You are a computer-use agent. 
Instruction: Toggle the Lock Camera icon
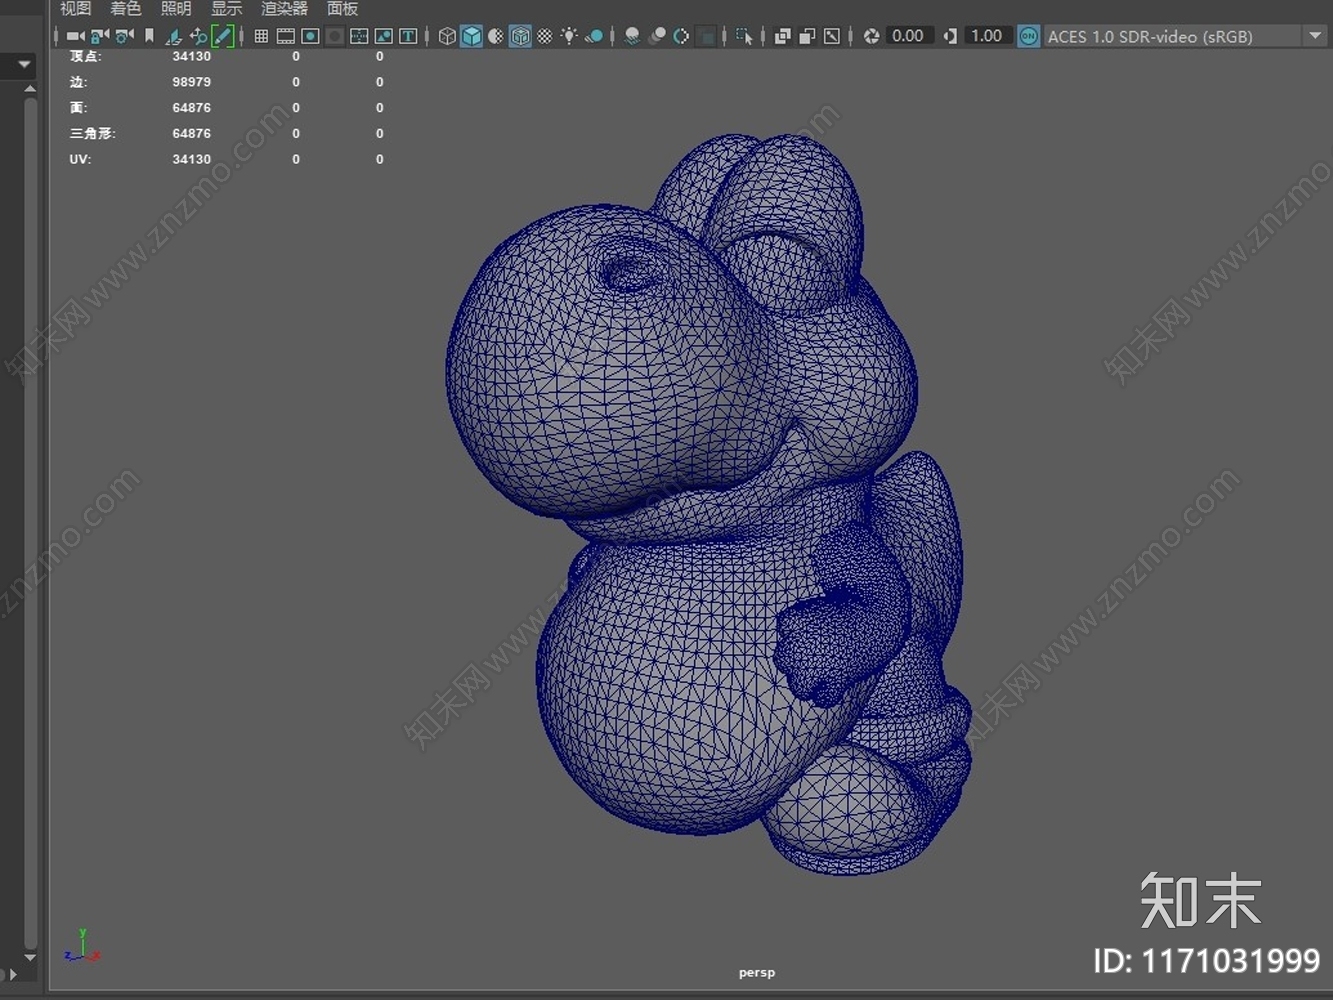100,36
